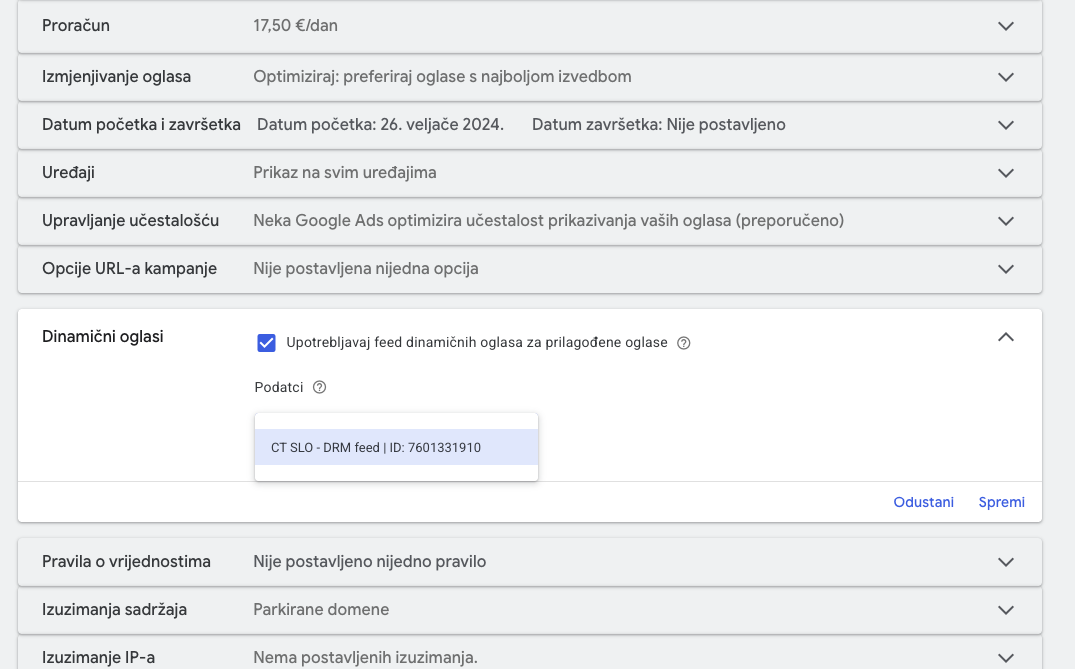Expand Opcije URL-a kampanje chevron

coord(1006,269)
